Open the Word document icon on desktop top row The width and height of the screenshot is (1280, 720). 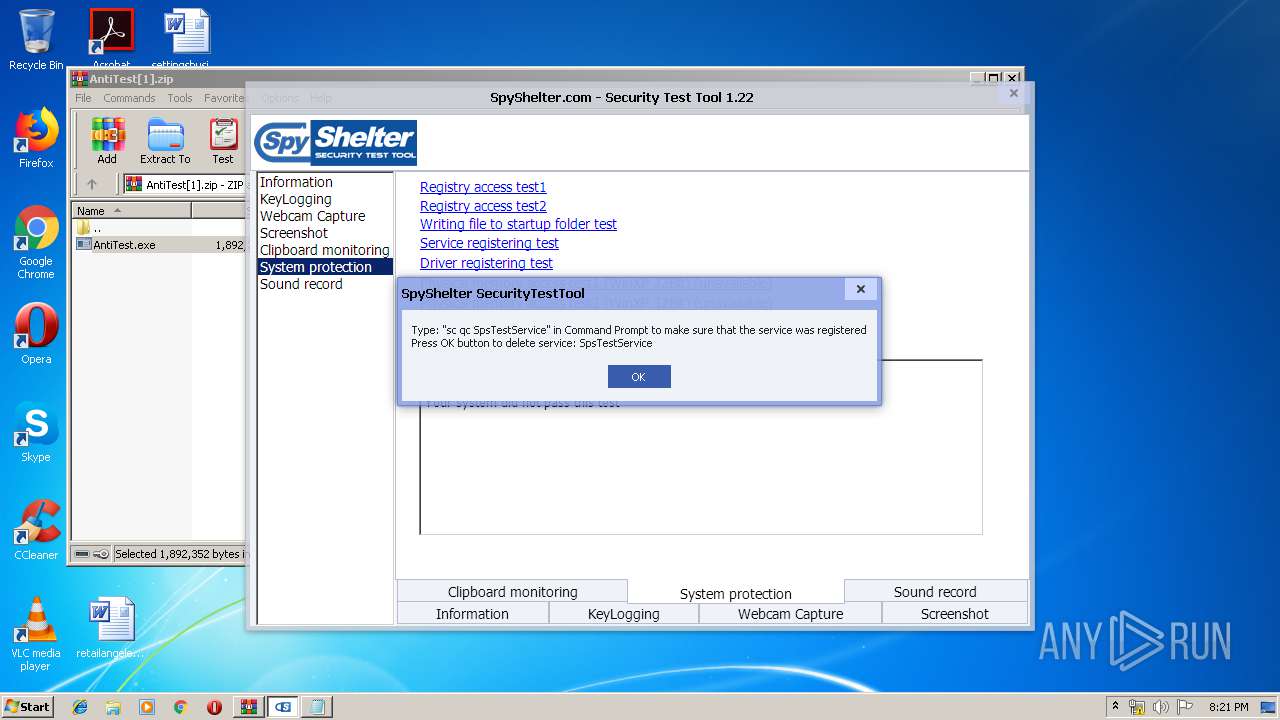pyautogui.click(x=187, y=38)
